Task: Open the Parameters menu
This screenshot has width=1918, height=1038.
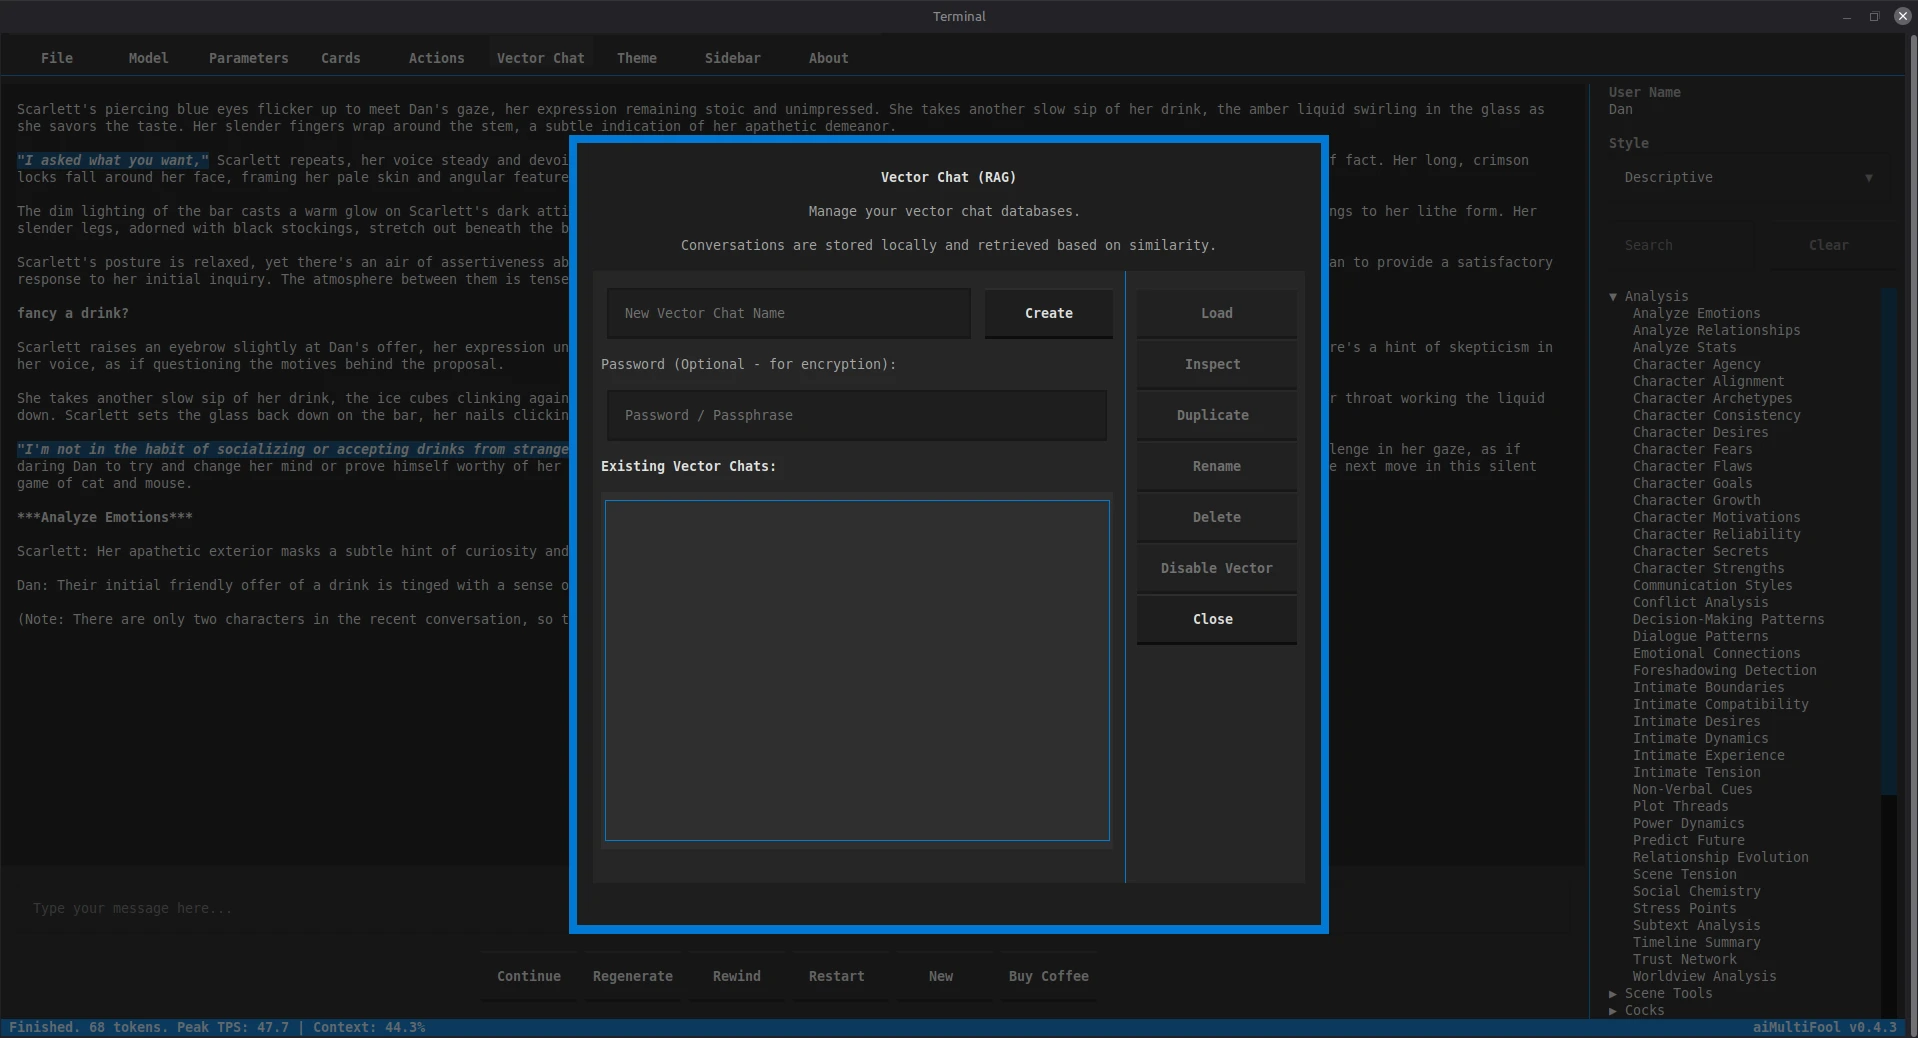Action: [247, 58]
